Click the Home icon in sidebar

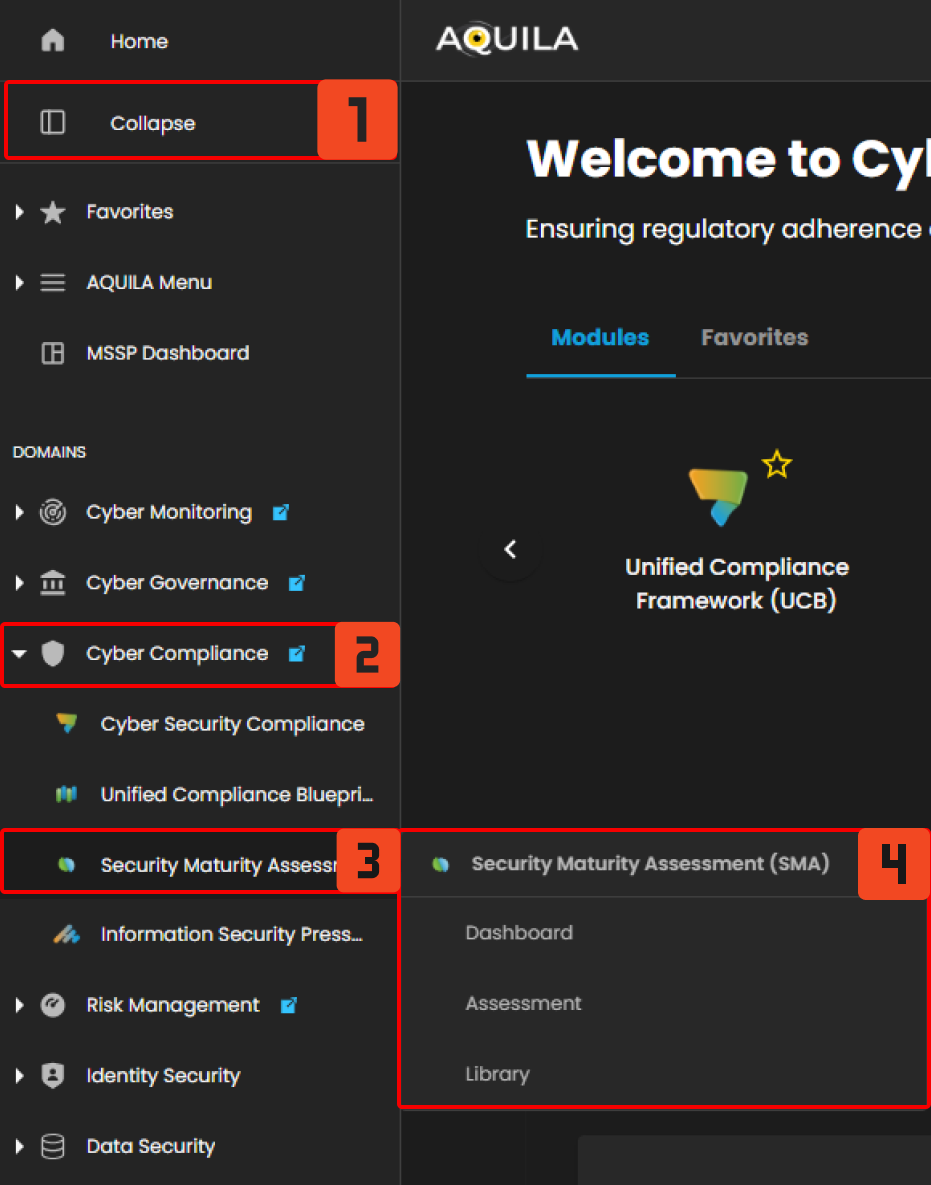(52, 41)
